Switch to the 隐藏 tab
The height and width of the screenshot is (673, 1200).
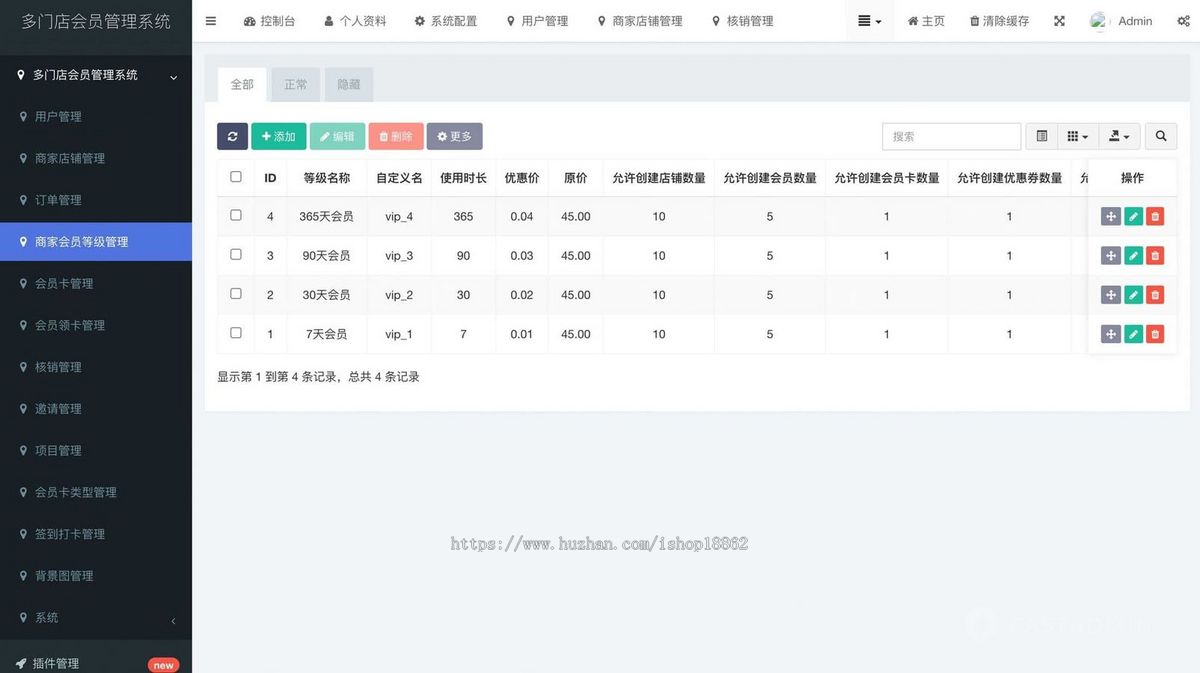(348, 84)
